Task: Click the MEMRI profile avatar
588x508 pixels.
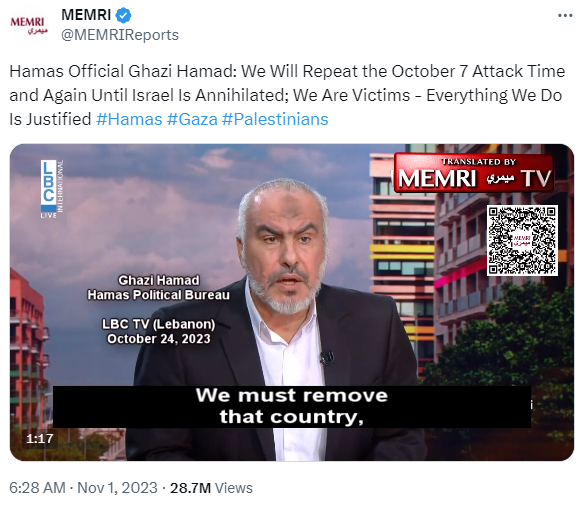Action: pyautogui.click(x=29, y=25)
